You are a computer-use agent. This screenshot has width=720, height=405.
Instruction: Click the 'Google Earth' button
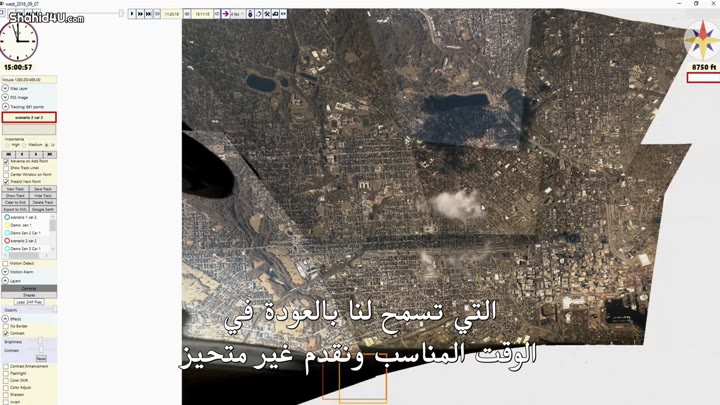click(43, 209)
